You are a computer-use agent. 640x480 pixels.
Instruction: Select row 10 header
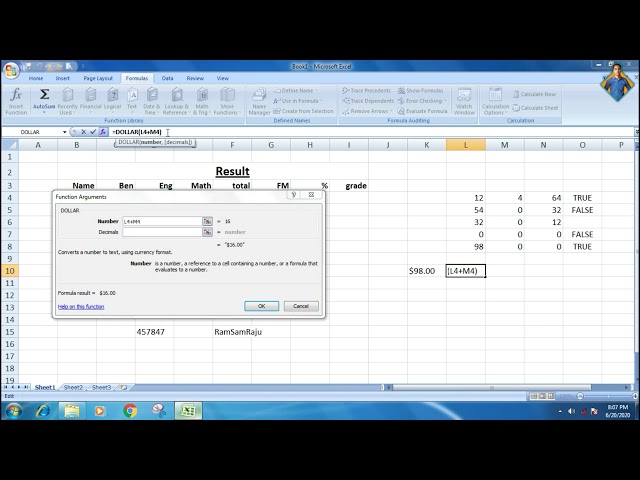pos(10,271)
